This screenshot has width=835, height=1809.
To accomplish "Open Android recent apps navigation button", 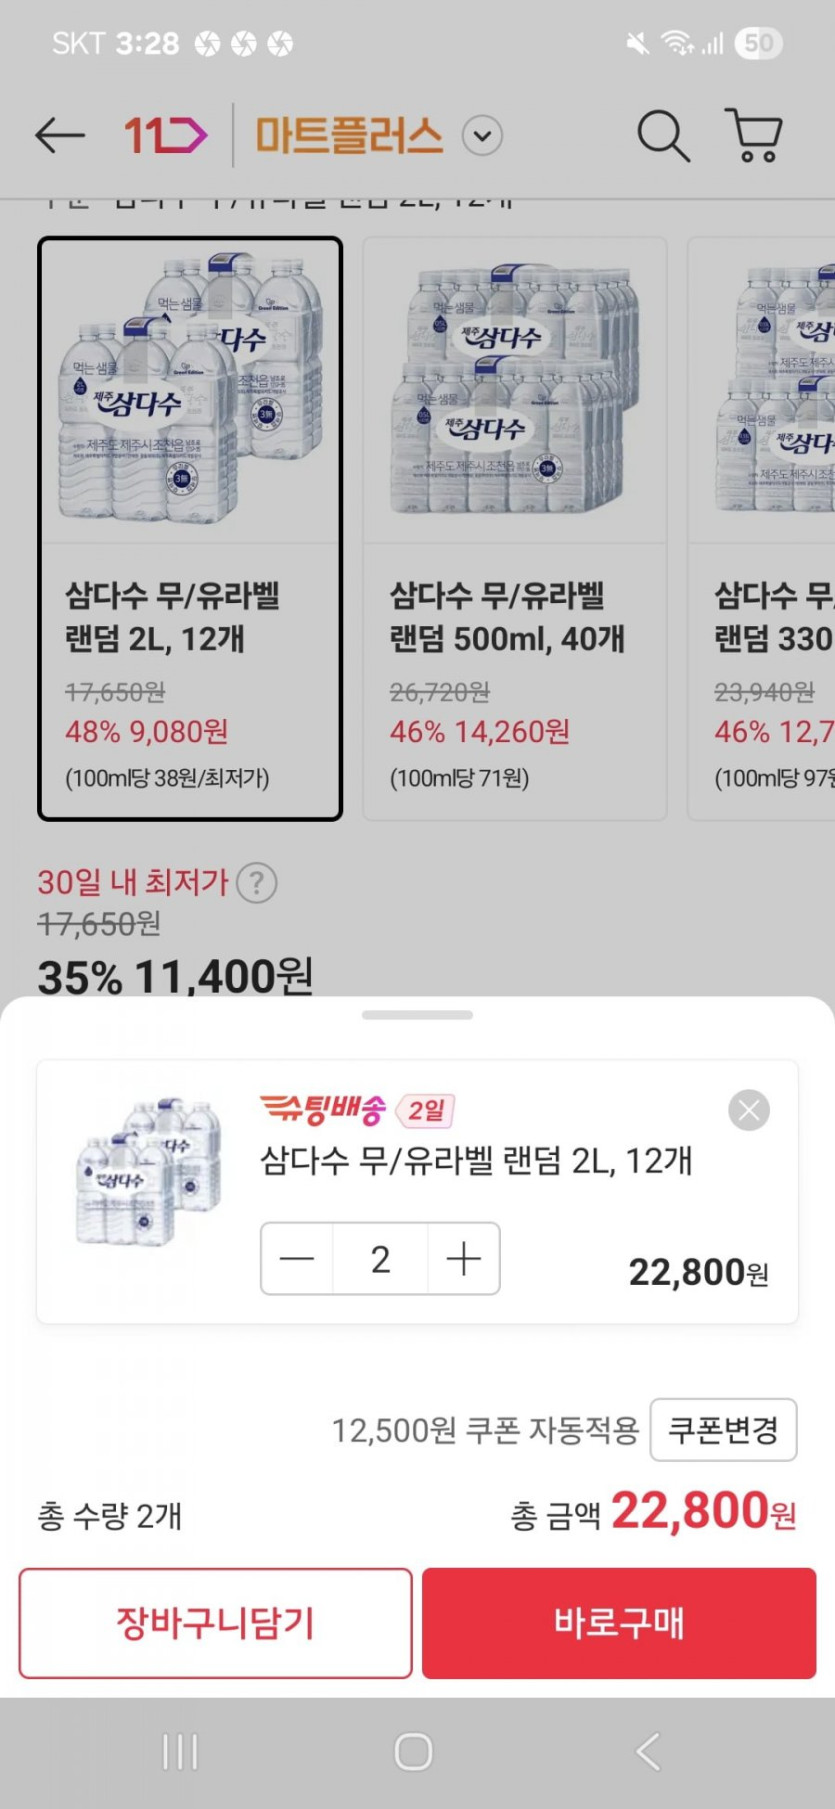I will tap(180, 1752).
